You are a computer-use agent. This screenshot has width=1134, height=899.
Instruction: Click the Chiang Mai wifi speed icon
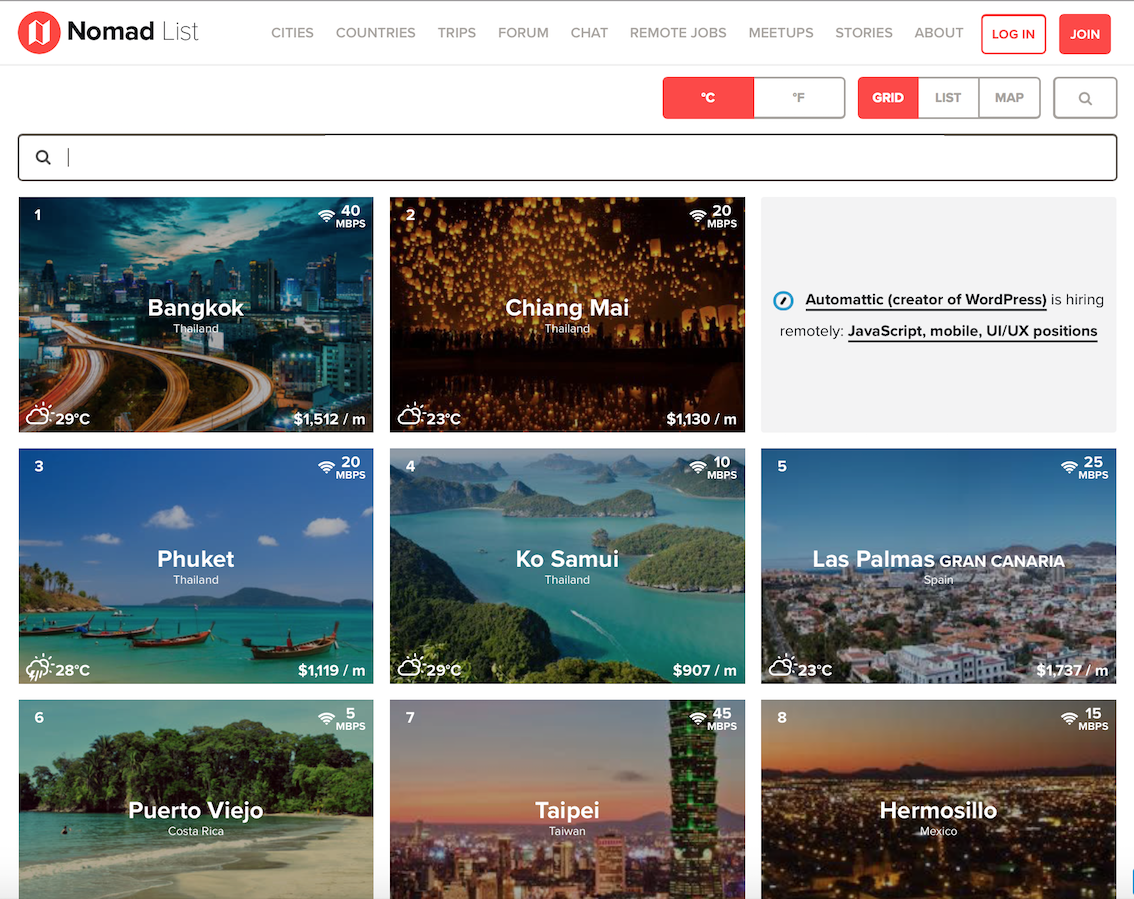pos(698,216)
